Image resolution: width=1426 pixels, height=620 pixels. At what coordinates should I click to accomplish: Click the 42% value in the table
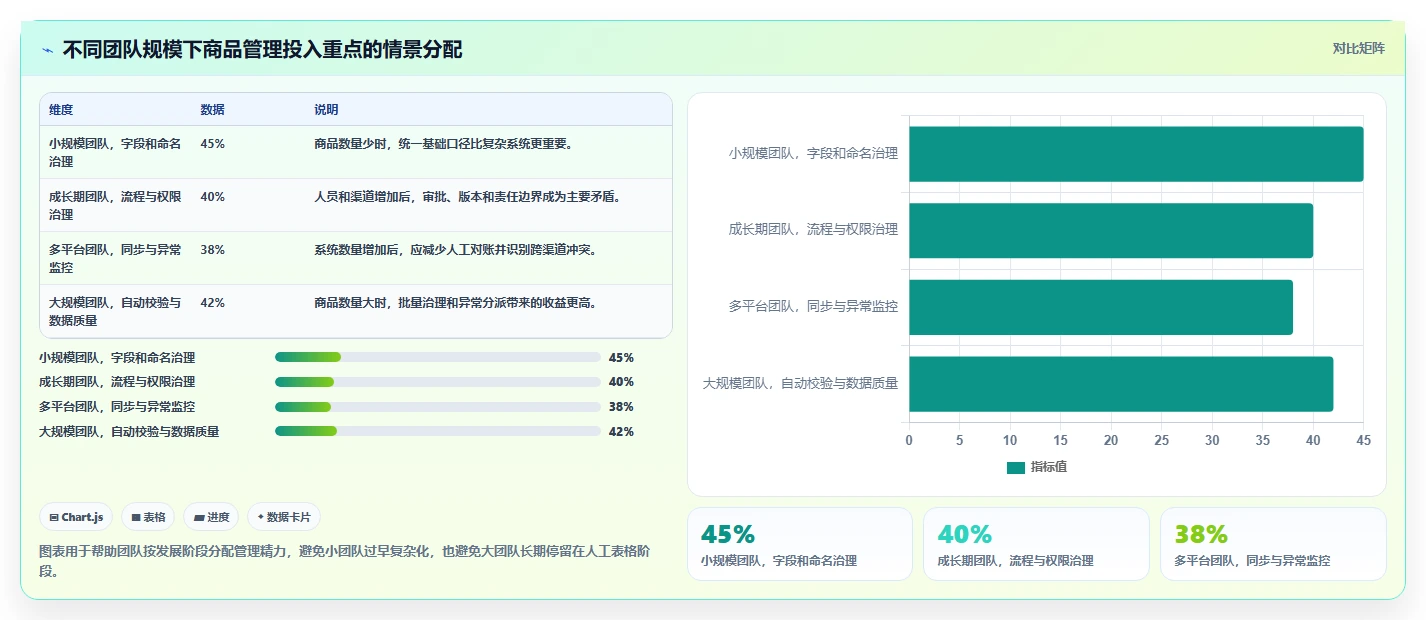click(x=212, y=303)
